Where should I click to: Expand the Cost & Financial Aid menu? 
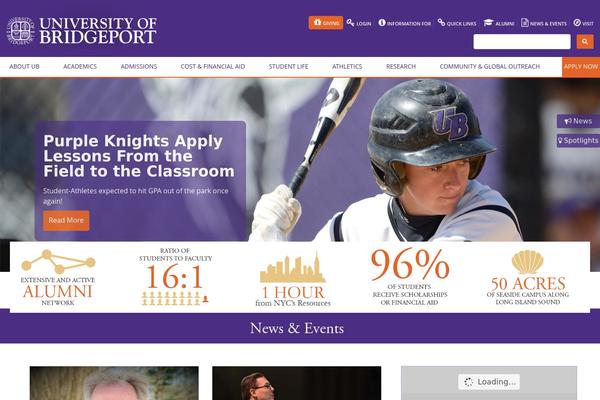(x=213, y=67)
